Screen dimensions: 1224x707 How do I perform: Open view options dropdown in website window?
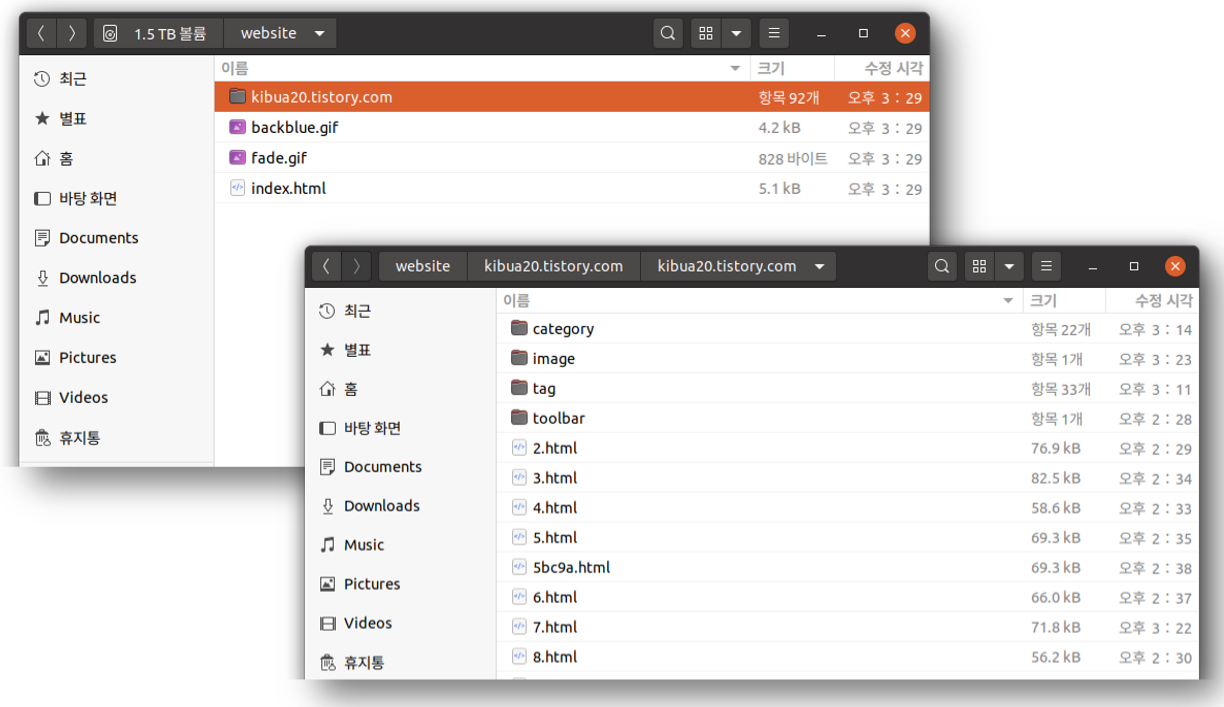pyautogui.click(x=736, y=33)
